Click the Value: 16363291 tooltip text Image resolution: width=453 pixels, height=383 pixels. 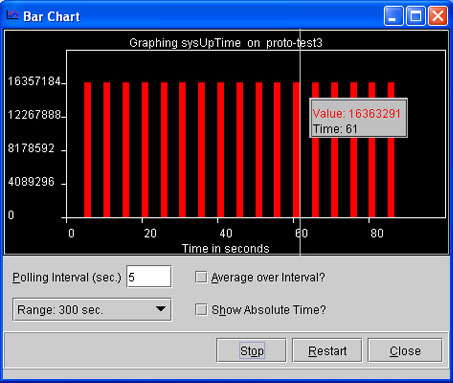tap(356, 114)
